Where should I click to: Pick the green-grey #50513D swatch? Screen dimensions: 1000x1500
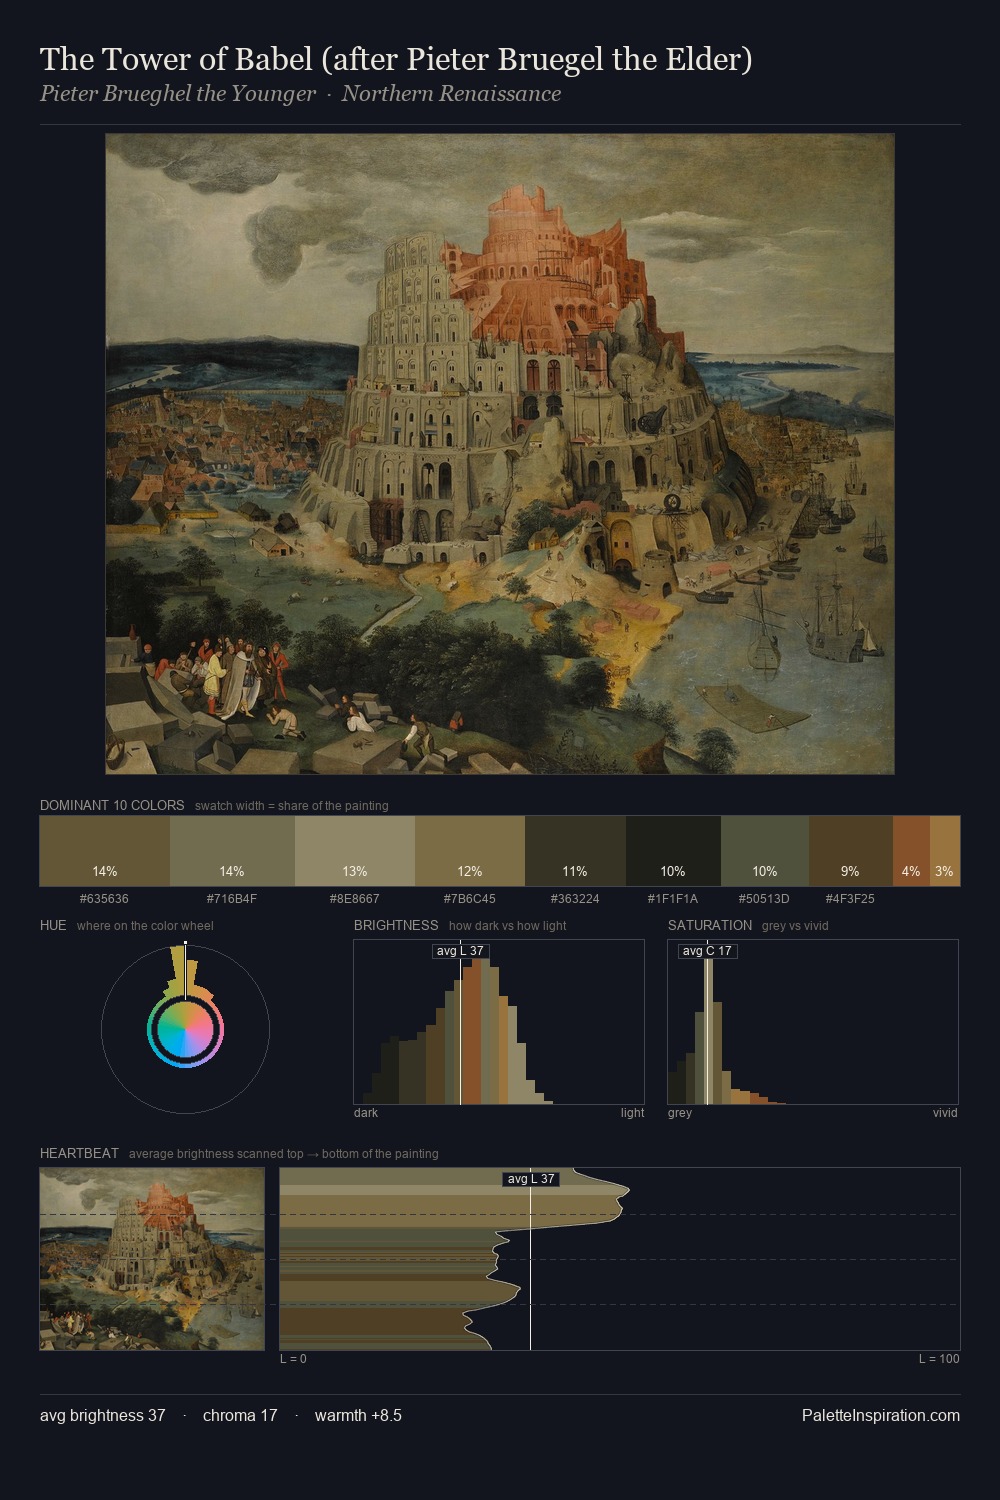click(765, 851)
